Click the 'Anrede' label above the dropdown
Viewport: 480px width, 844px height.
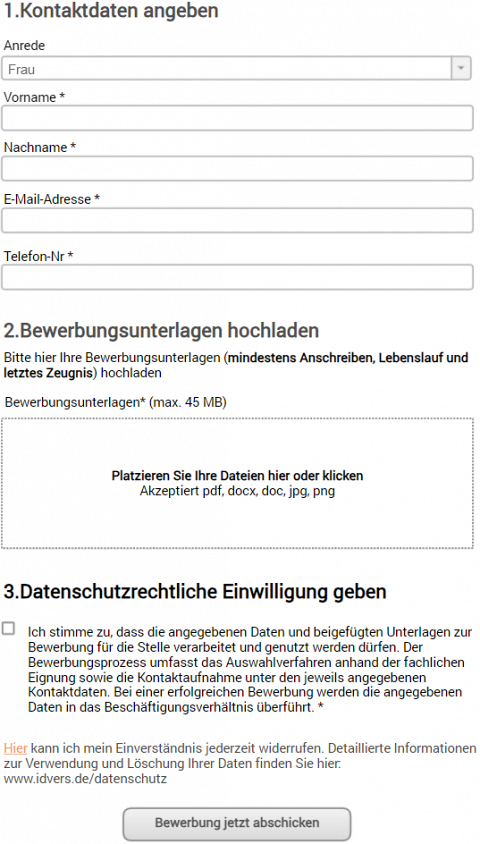24,46
